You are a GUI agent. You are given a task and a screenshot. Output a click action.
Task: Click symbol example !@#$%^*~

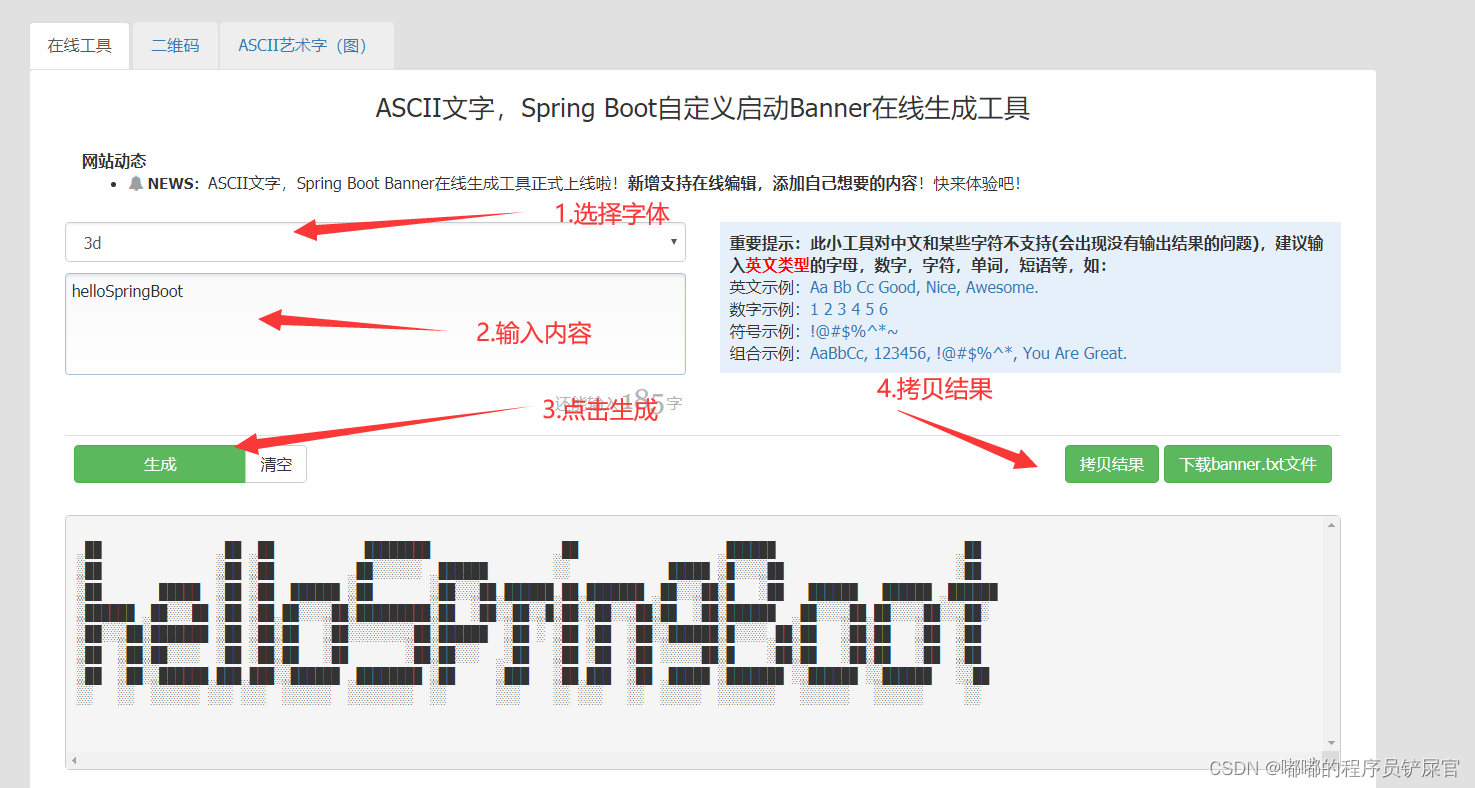click(x=854, y=331)
